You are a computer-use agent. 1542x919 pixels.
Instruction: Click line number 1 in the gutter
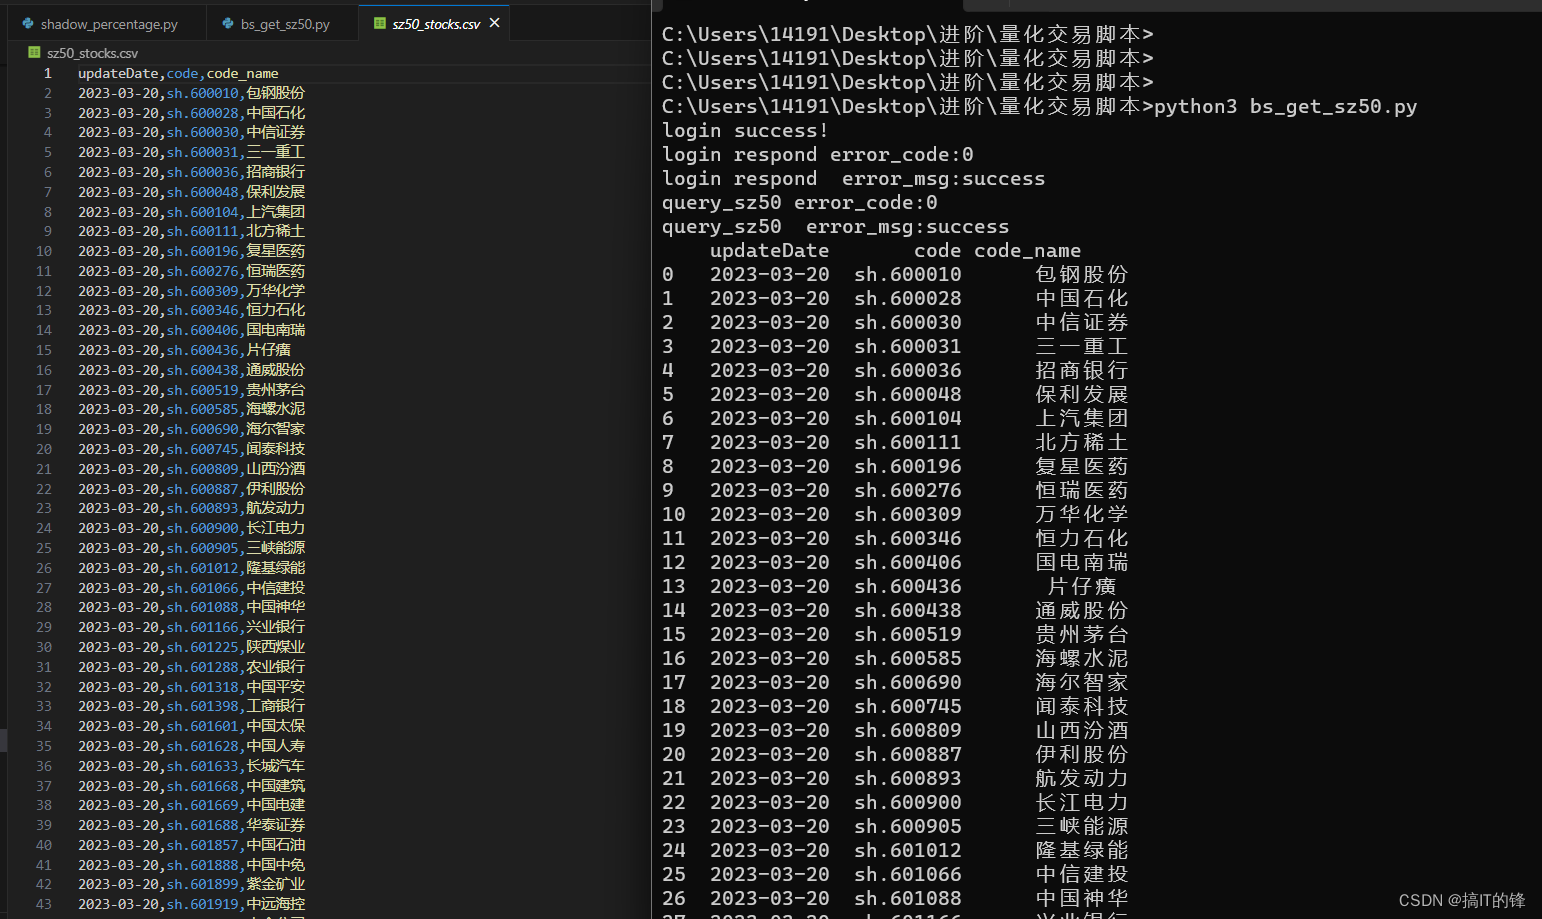[47, 73]
